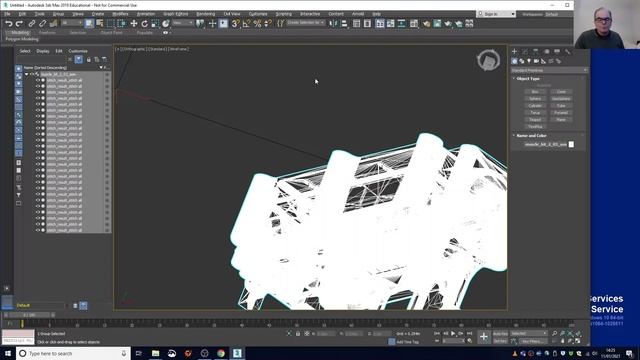The width and height of the screenshot is (640, 360).
Task: Open the Utilities tab in command panel
Action: 567,51
